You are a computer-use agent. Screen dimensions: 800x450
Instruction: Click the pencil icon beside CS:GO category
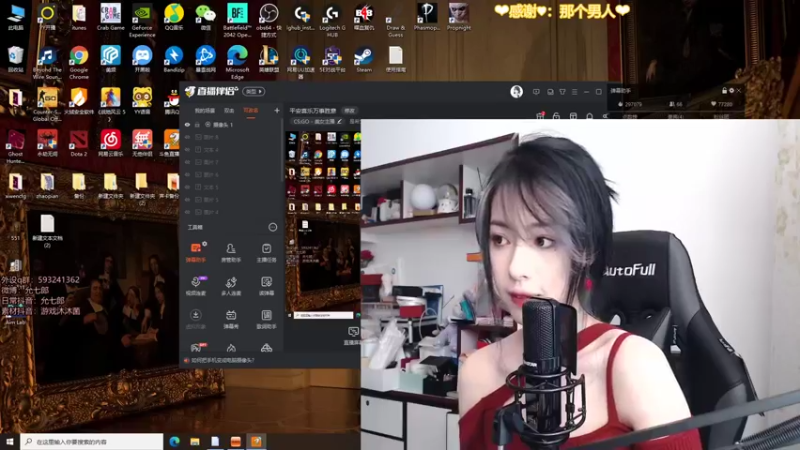point(340,121)
